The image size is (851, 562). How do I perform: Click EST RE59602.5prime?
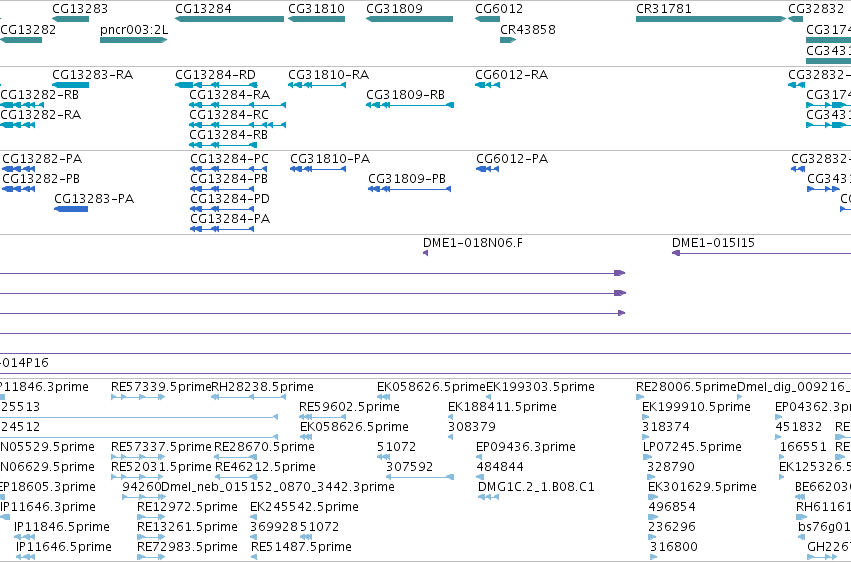click(322, 418)
